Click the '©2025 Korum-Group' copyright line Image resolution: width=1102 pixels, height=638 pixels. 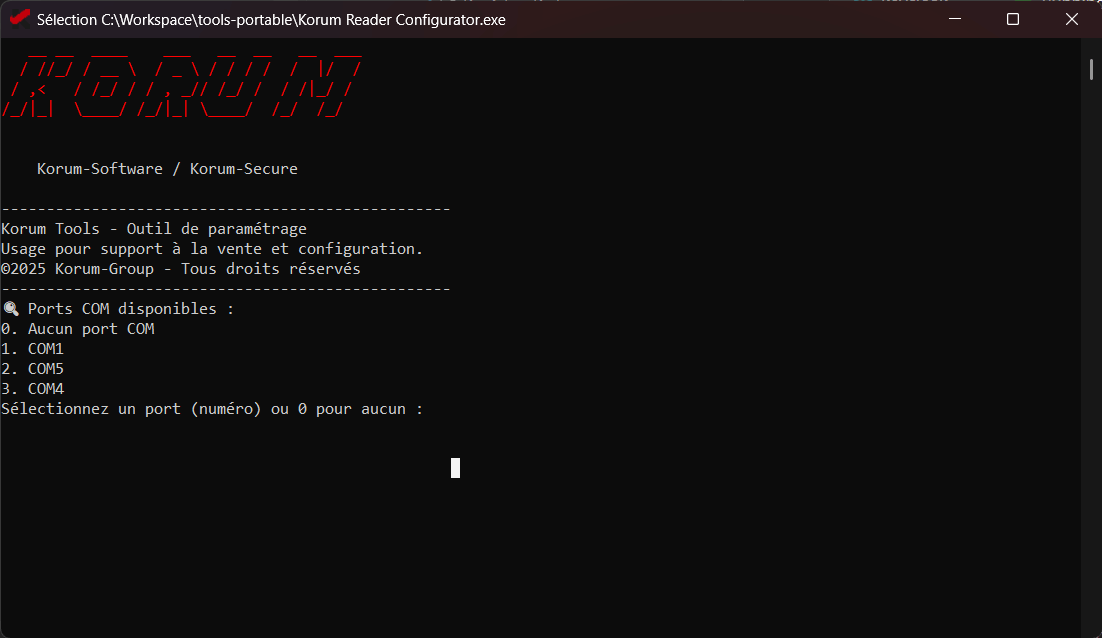pyautogui.click(x=181, y=268)
